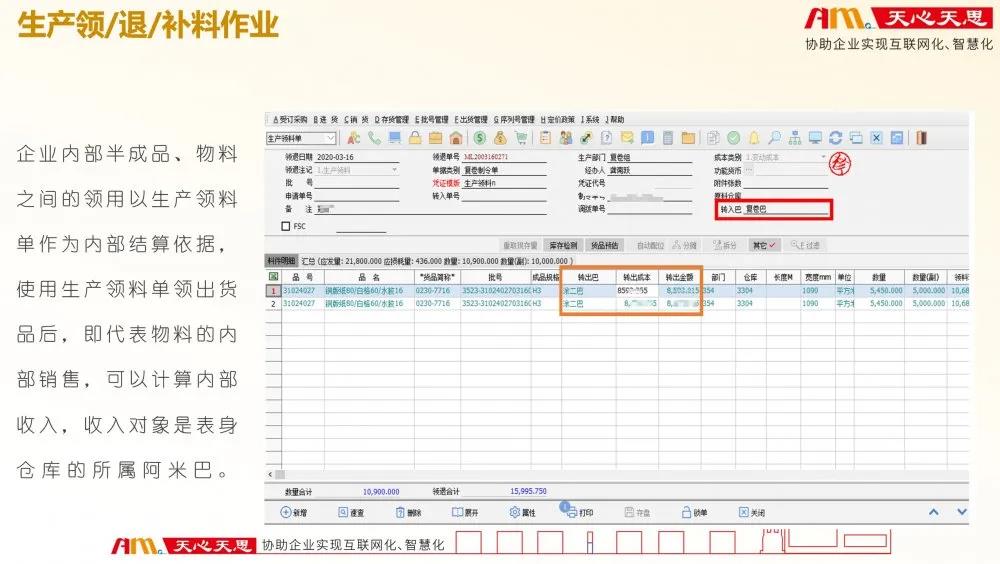Click the yellow bell toolbar icon
Viewport: 1000px width, 564px height.
pos(754,138)
